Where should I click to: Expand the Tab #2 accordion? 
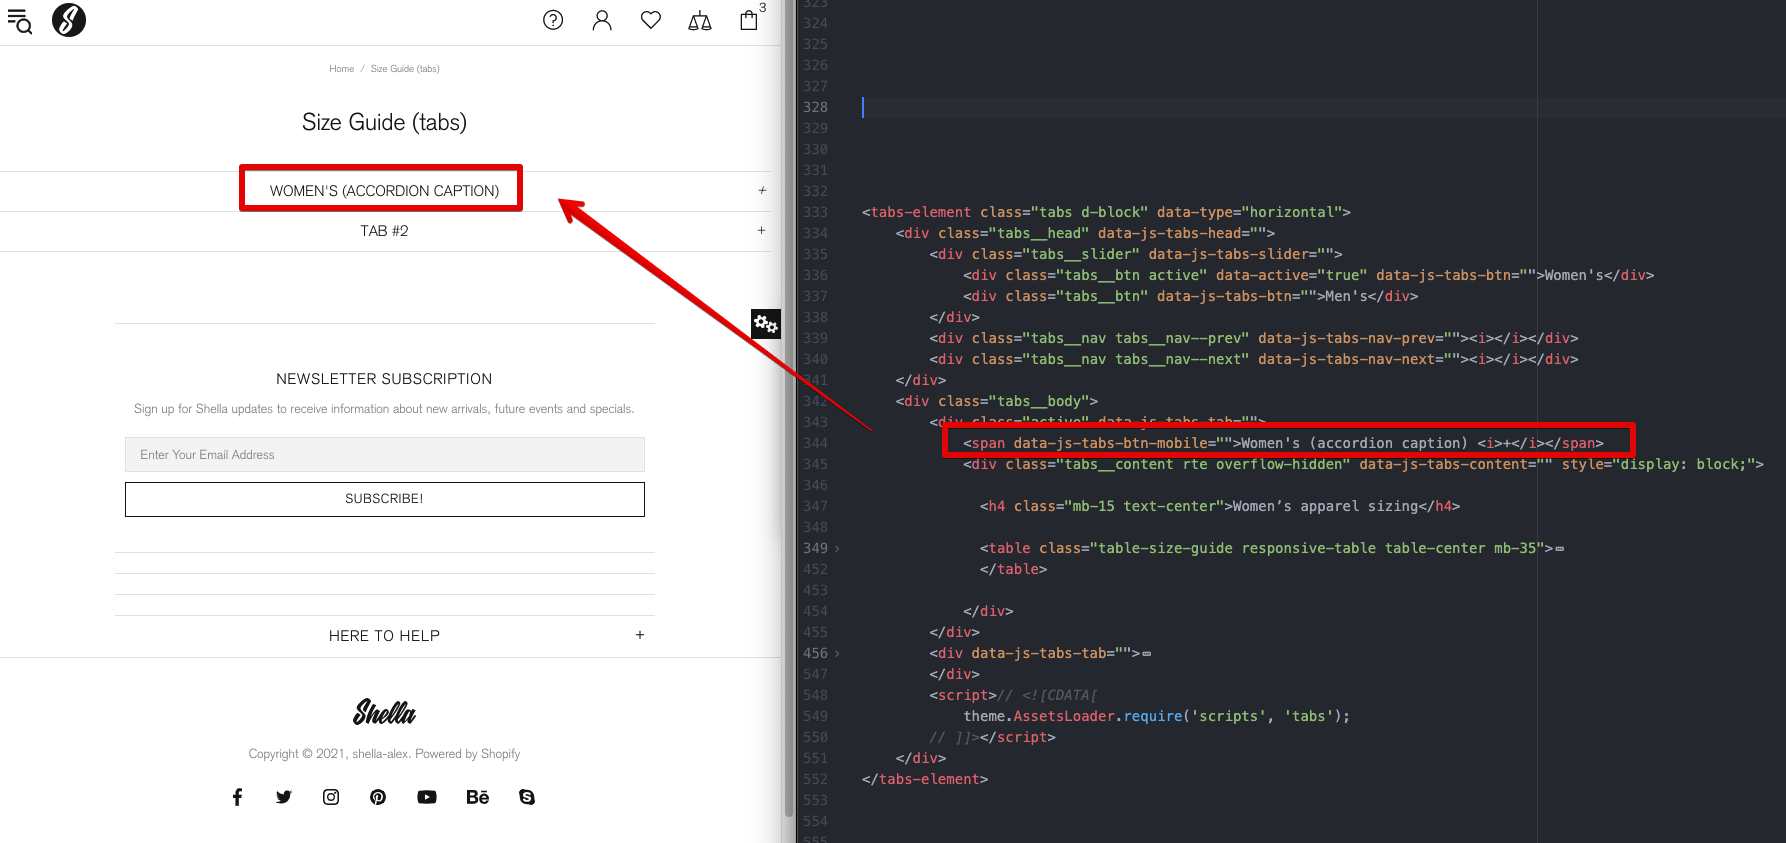click(x=385, y=231)
